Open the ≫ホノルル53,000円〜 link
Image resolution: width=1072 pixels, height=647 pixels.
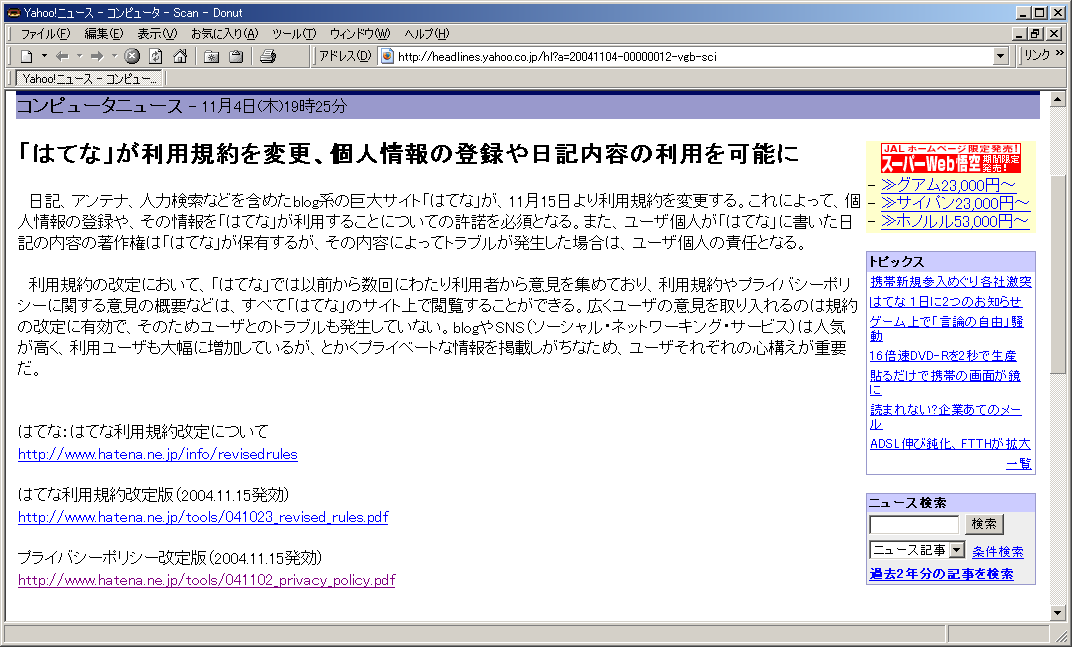(954, 221)
